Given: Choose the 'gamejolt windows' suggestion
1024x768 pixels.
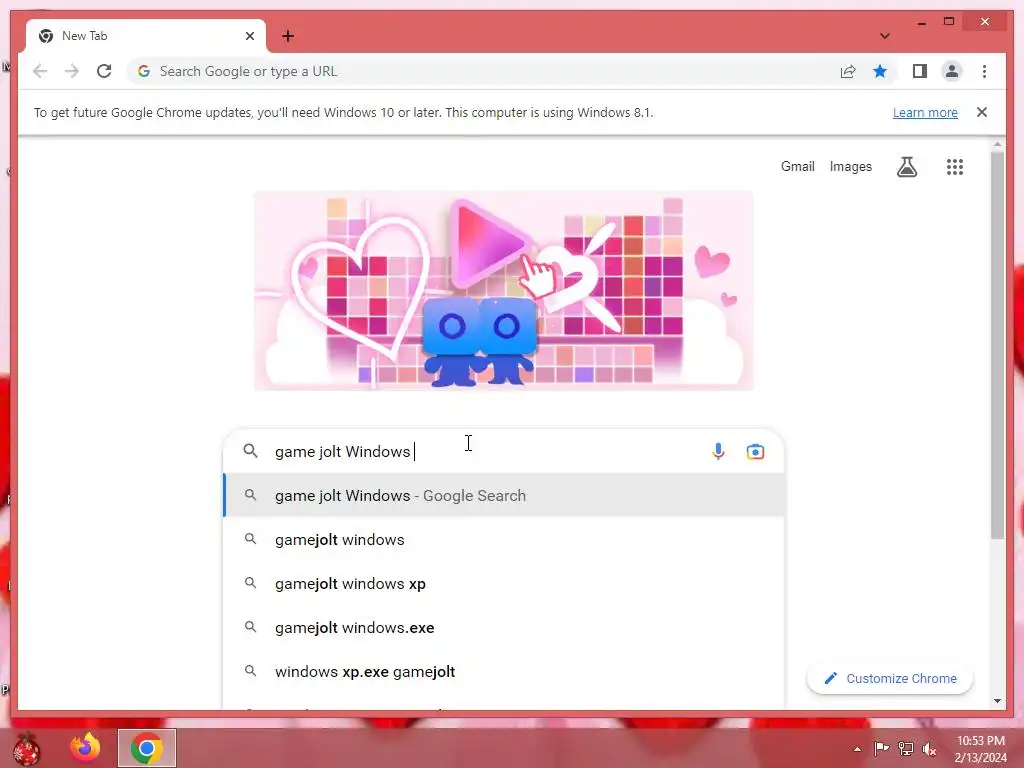Looking at the screenshot, I should click(x=504, y=539).
